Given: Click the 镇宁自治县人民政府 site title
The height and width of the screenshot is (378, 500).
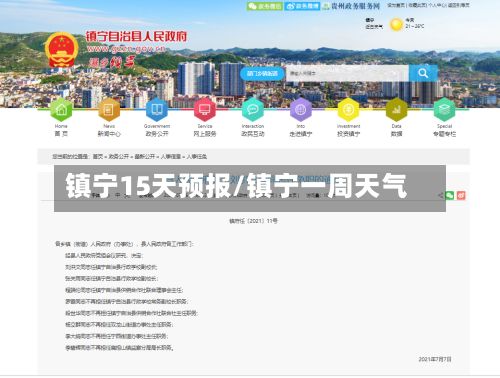Looking at the screenshot, I should tap(136, 37).
